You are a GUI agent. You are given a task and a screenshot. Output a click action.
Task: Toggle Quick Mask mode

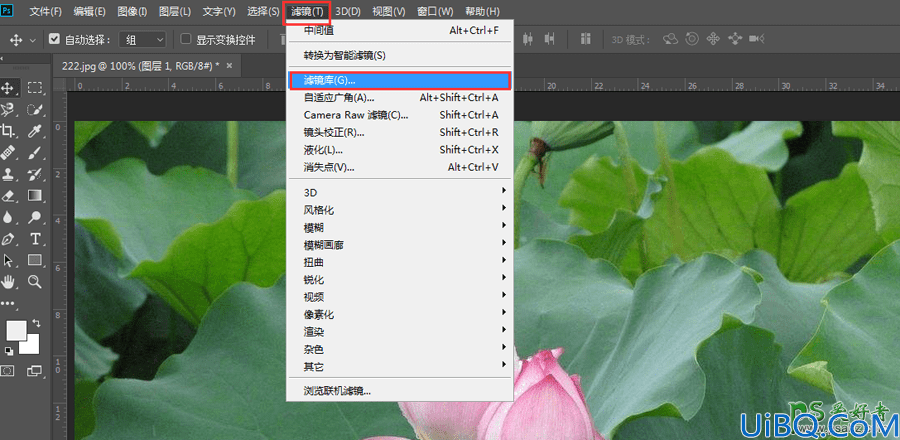[x=7, y=371]
